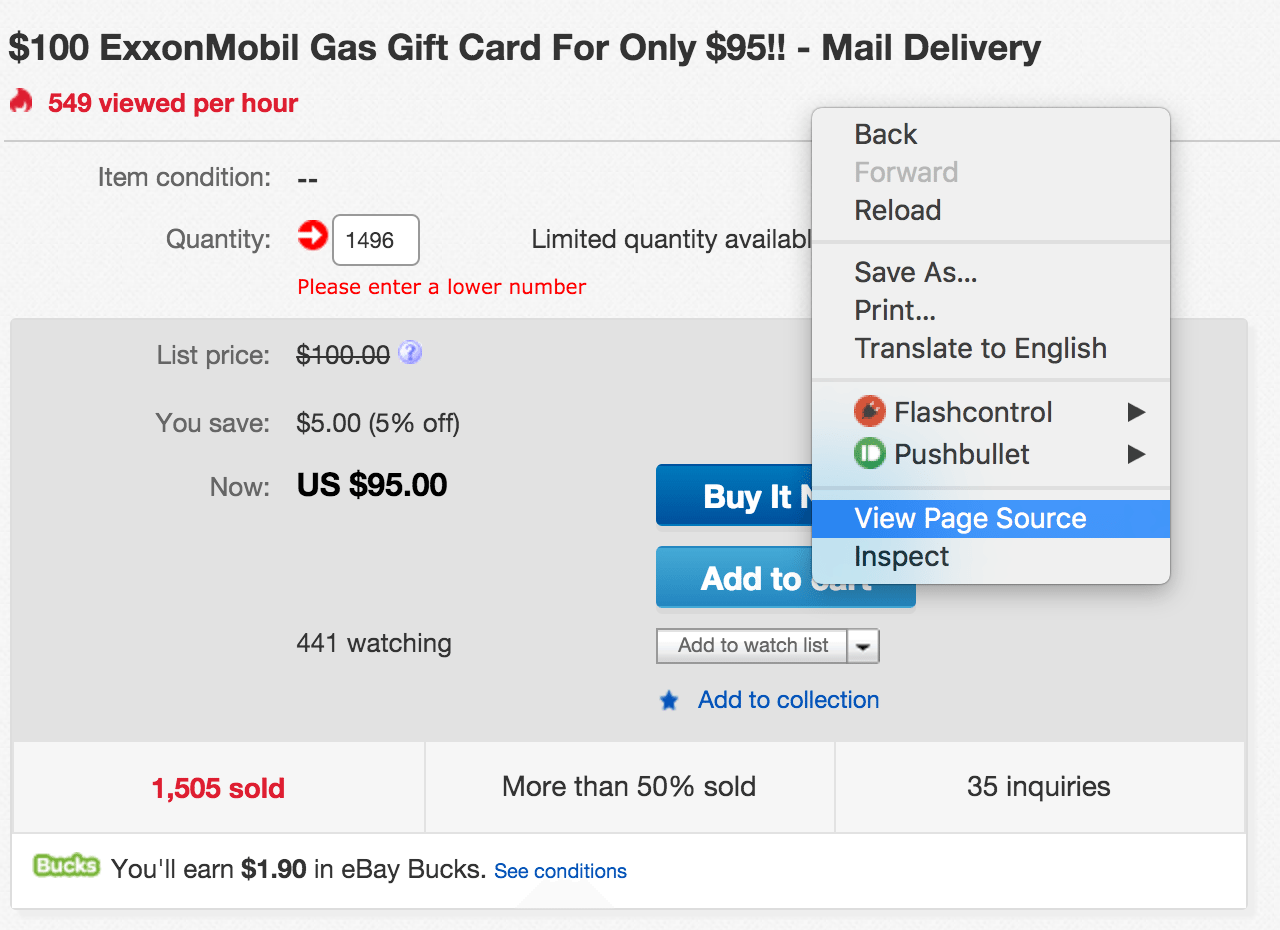
Task: Click the Flashcontrol extension icon
Action: [870, 412]
